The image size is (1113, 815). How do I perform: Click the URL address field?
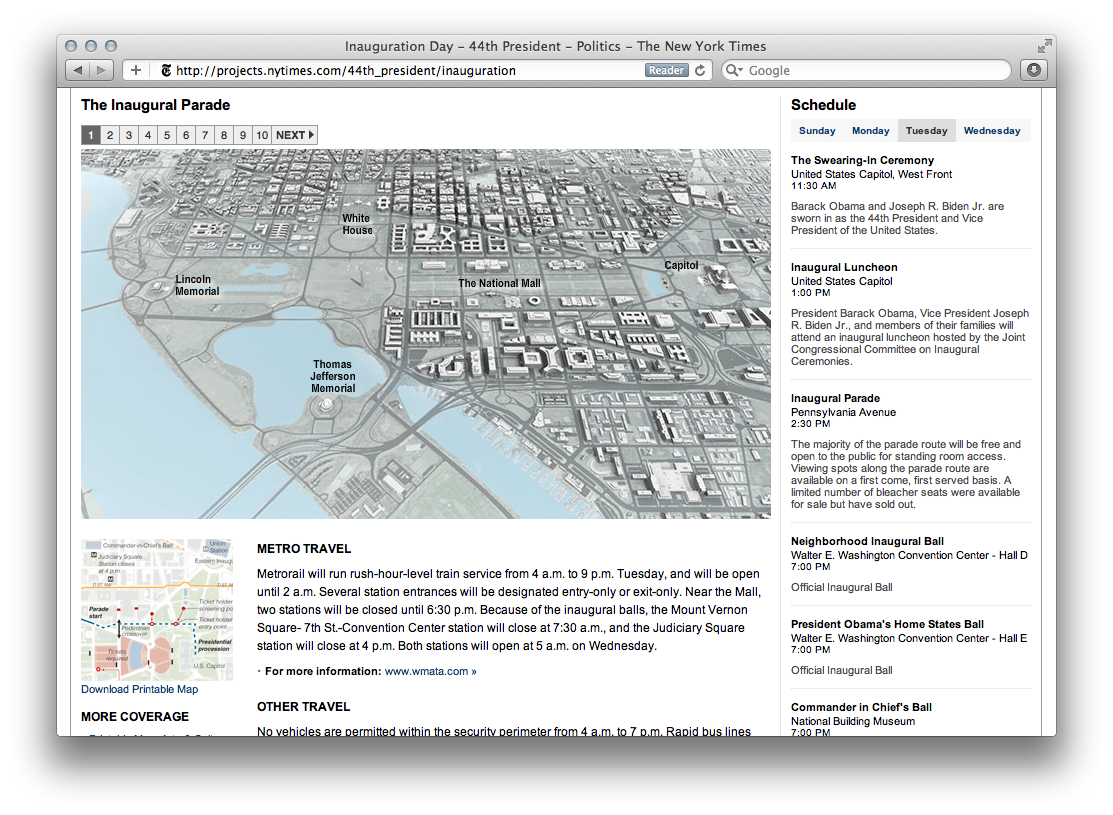click(x=400, y=70)
